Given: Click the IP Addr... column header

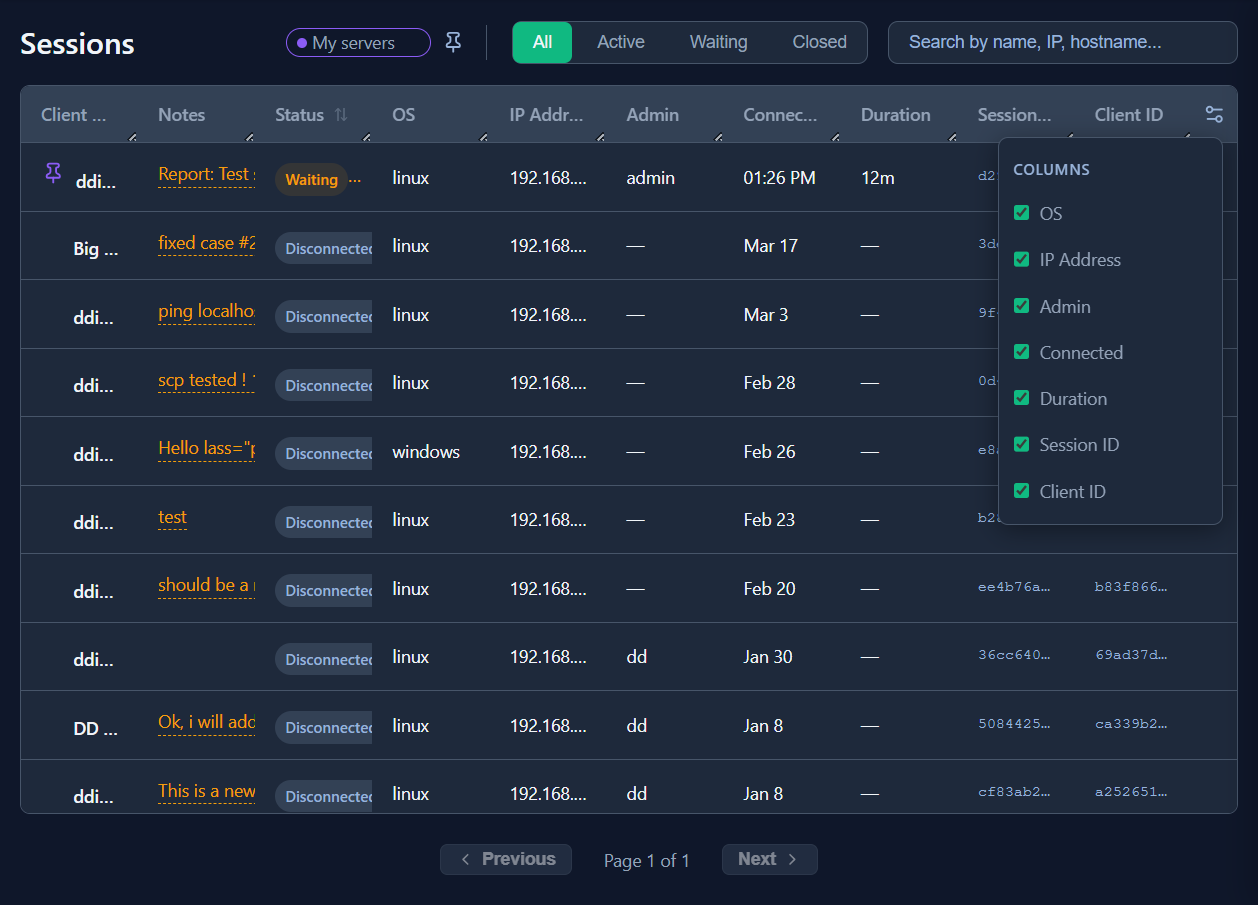Looking at the screenshot, I should click(545, 115).
